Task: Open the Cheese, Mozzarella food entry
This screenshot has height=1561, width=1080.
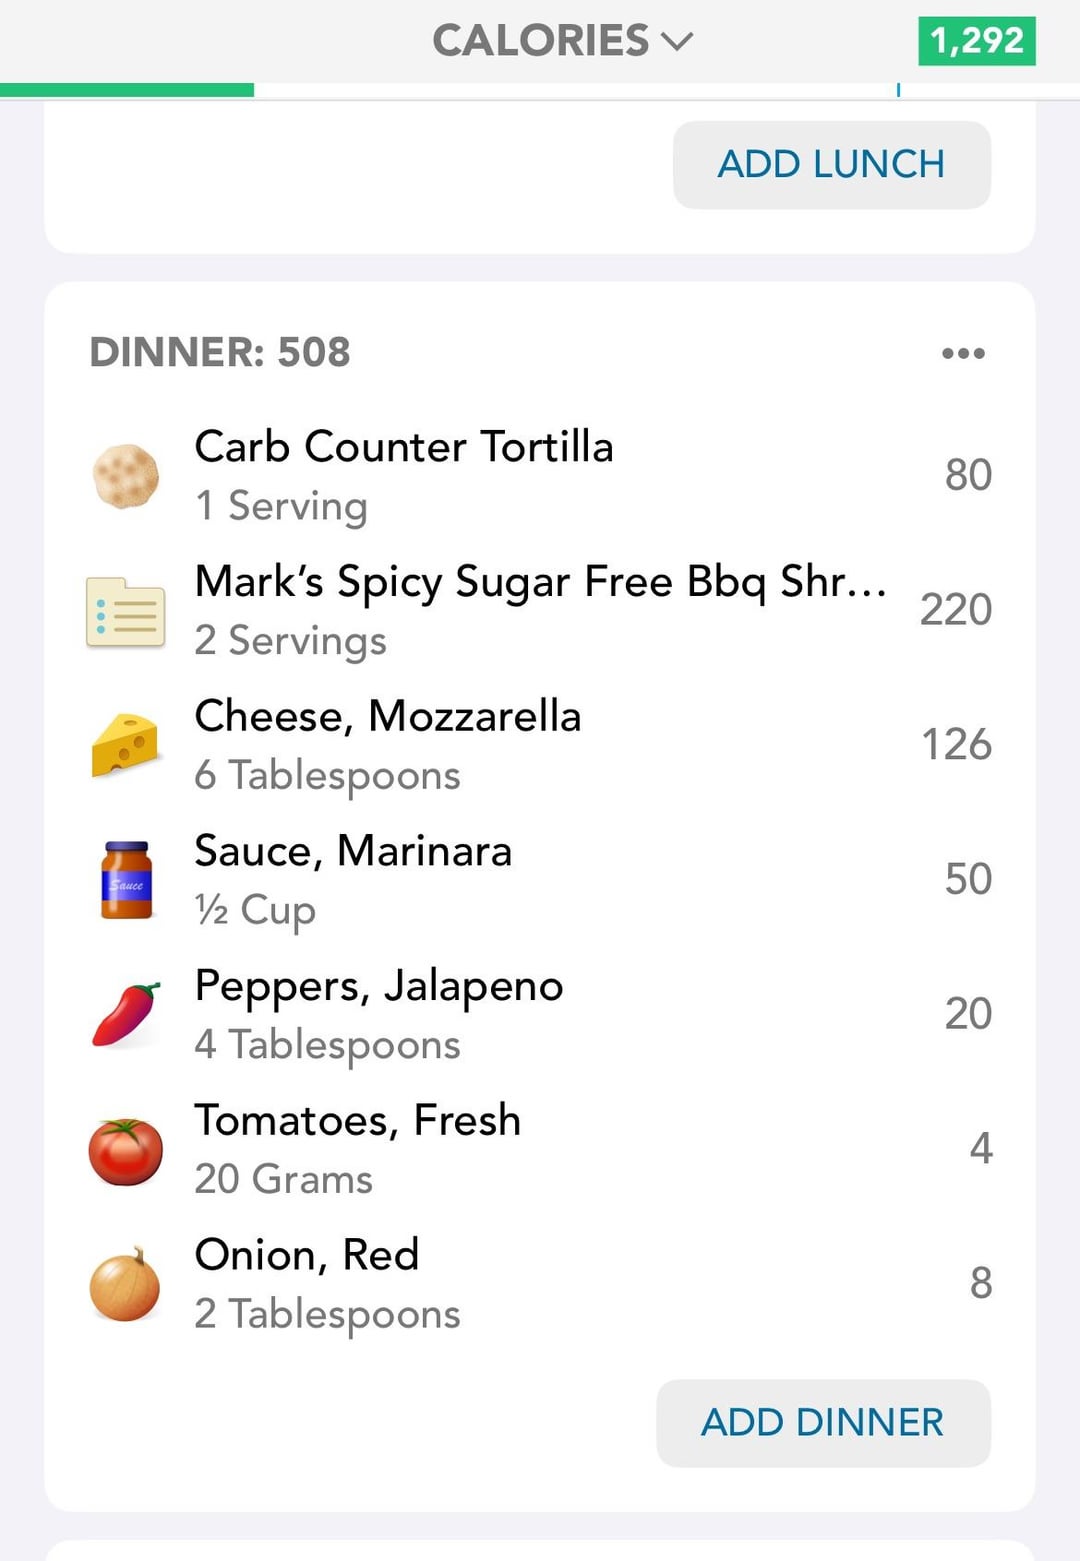Action: pos(540,745)
